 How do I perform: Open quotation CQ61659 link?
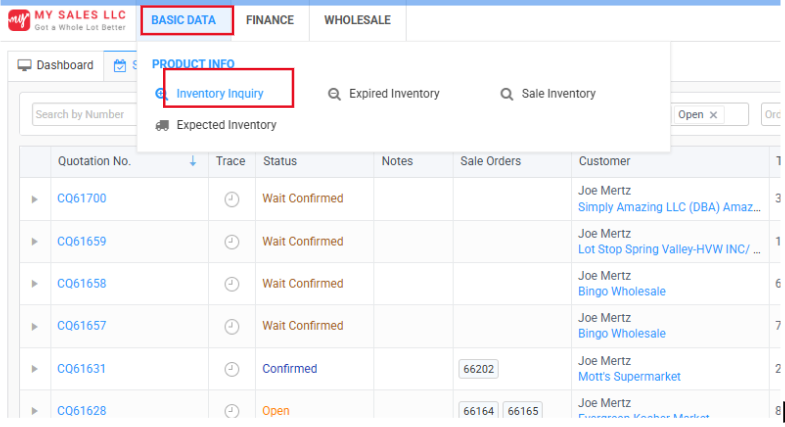point(81,242)
